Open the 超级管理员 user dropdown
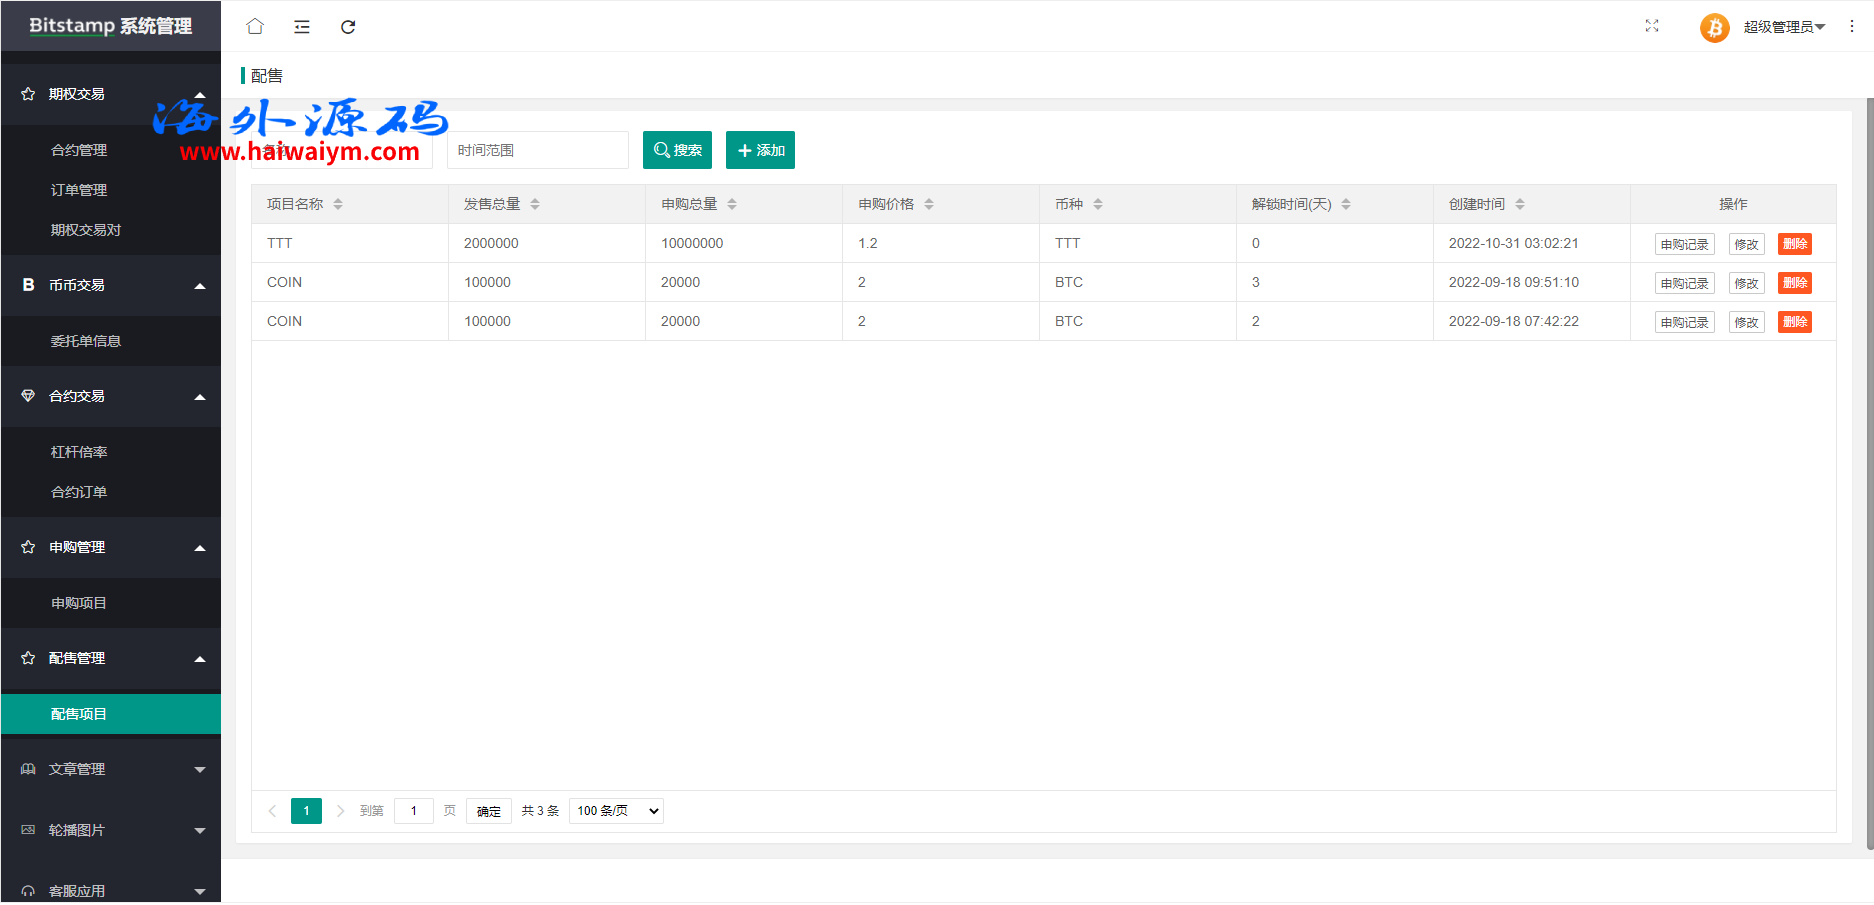1874x905 pixels. 1784,27
